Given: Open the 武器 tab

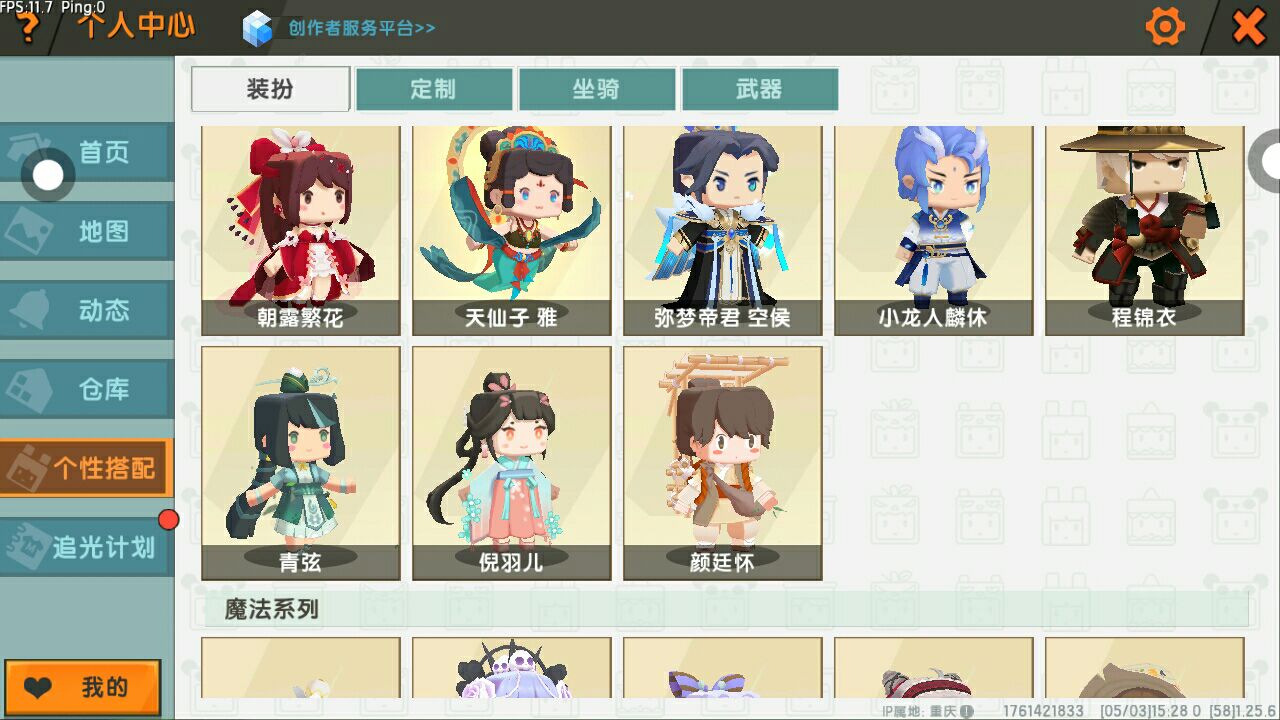Looking at the screenshot, I should click(x=760, y=89).
